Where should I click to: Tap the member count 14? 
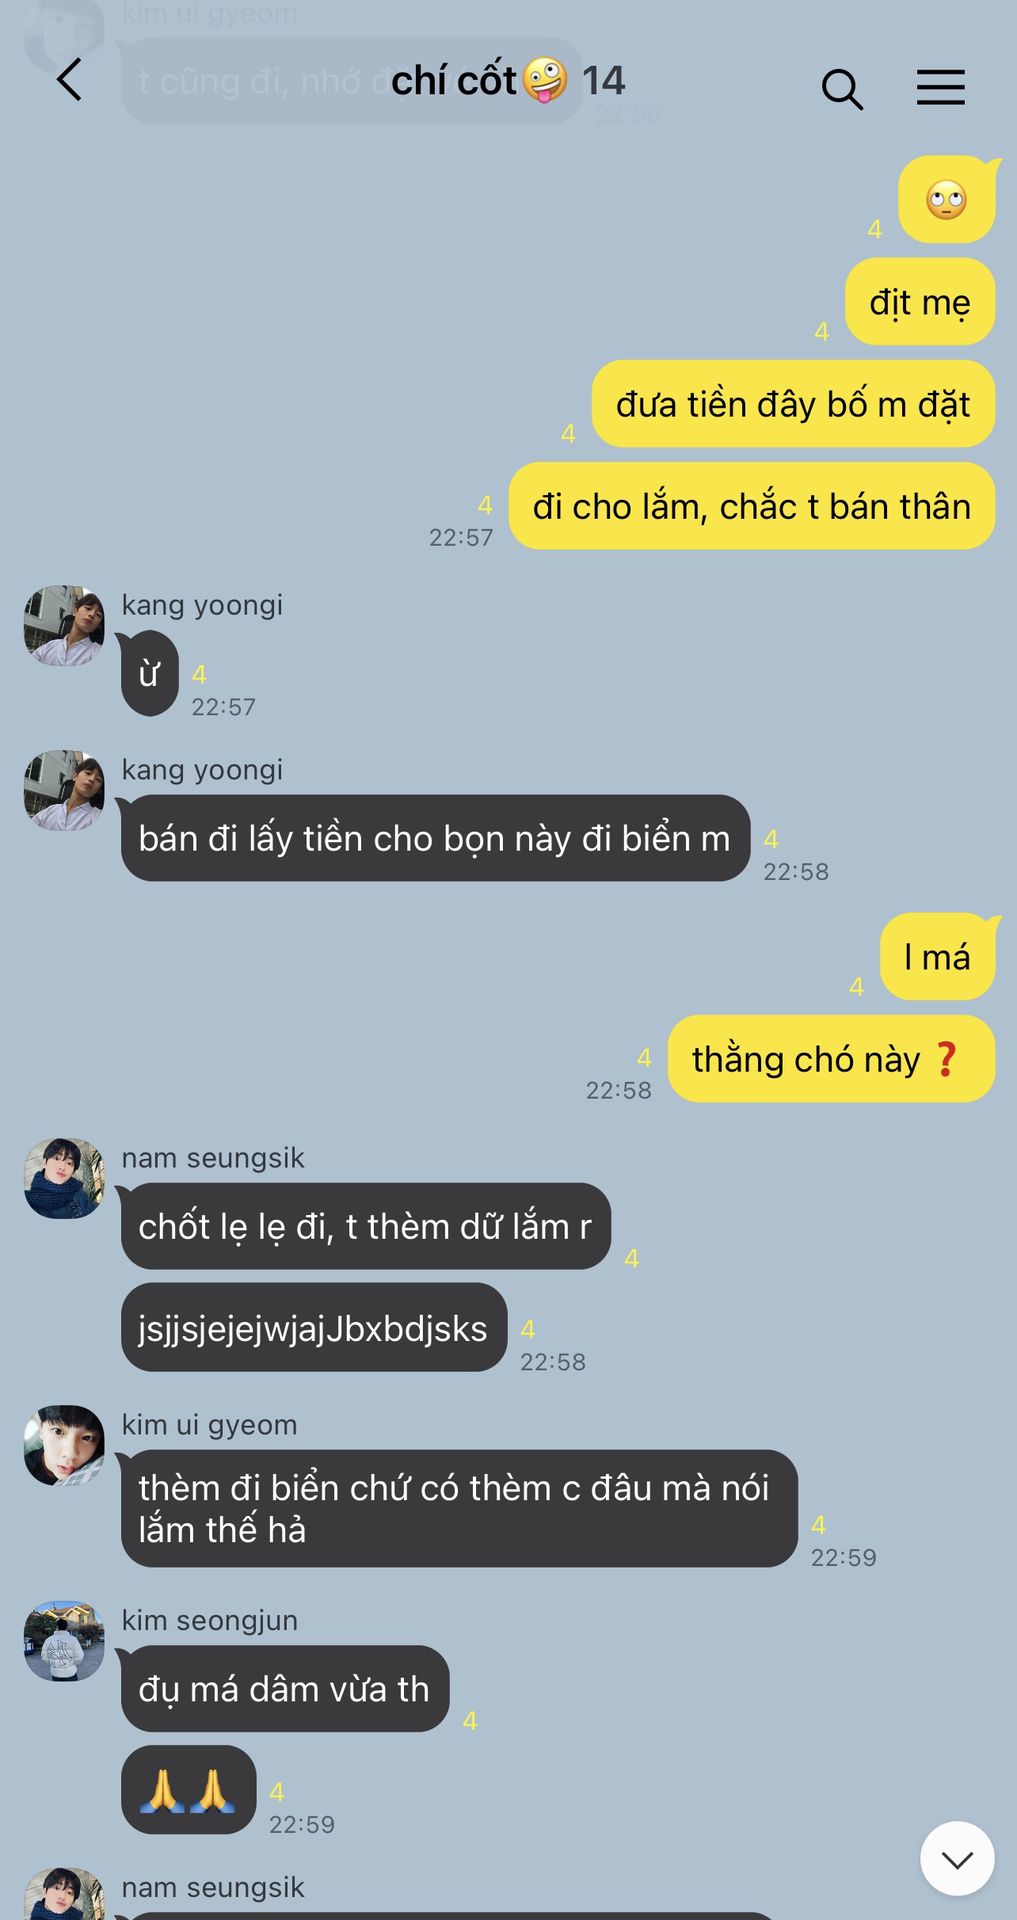[x=603, y=81]
